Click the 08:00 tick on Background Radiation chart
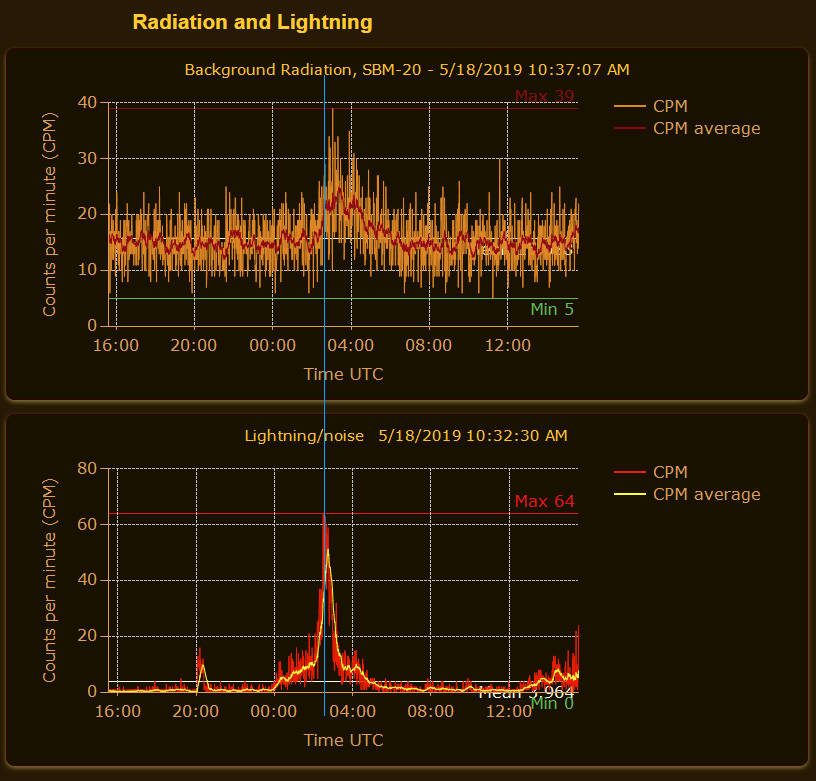 point(429,345)
